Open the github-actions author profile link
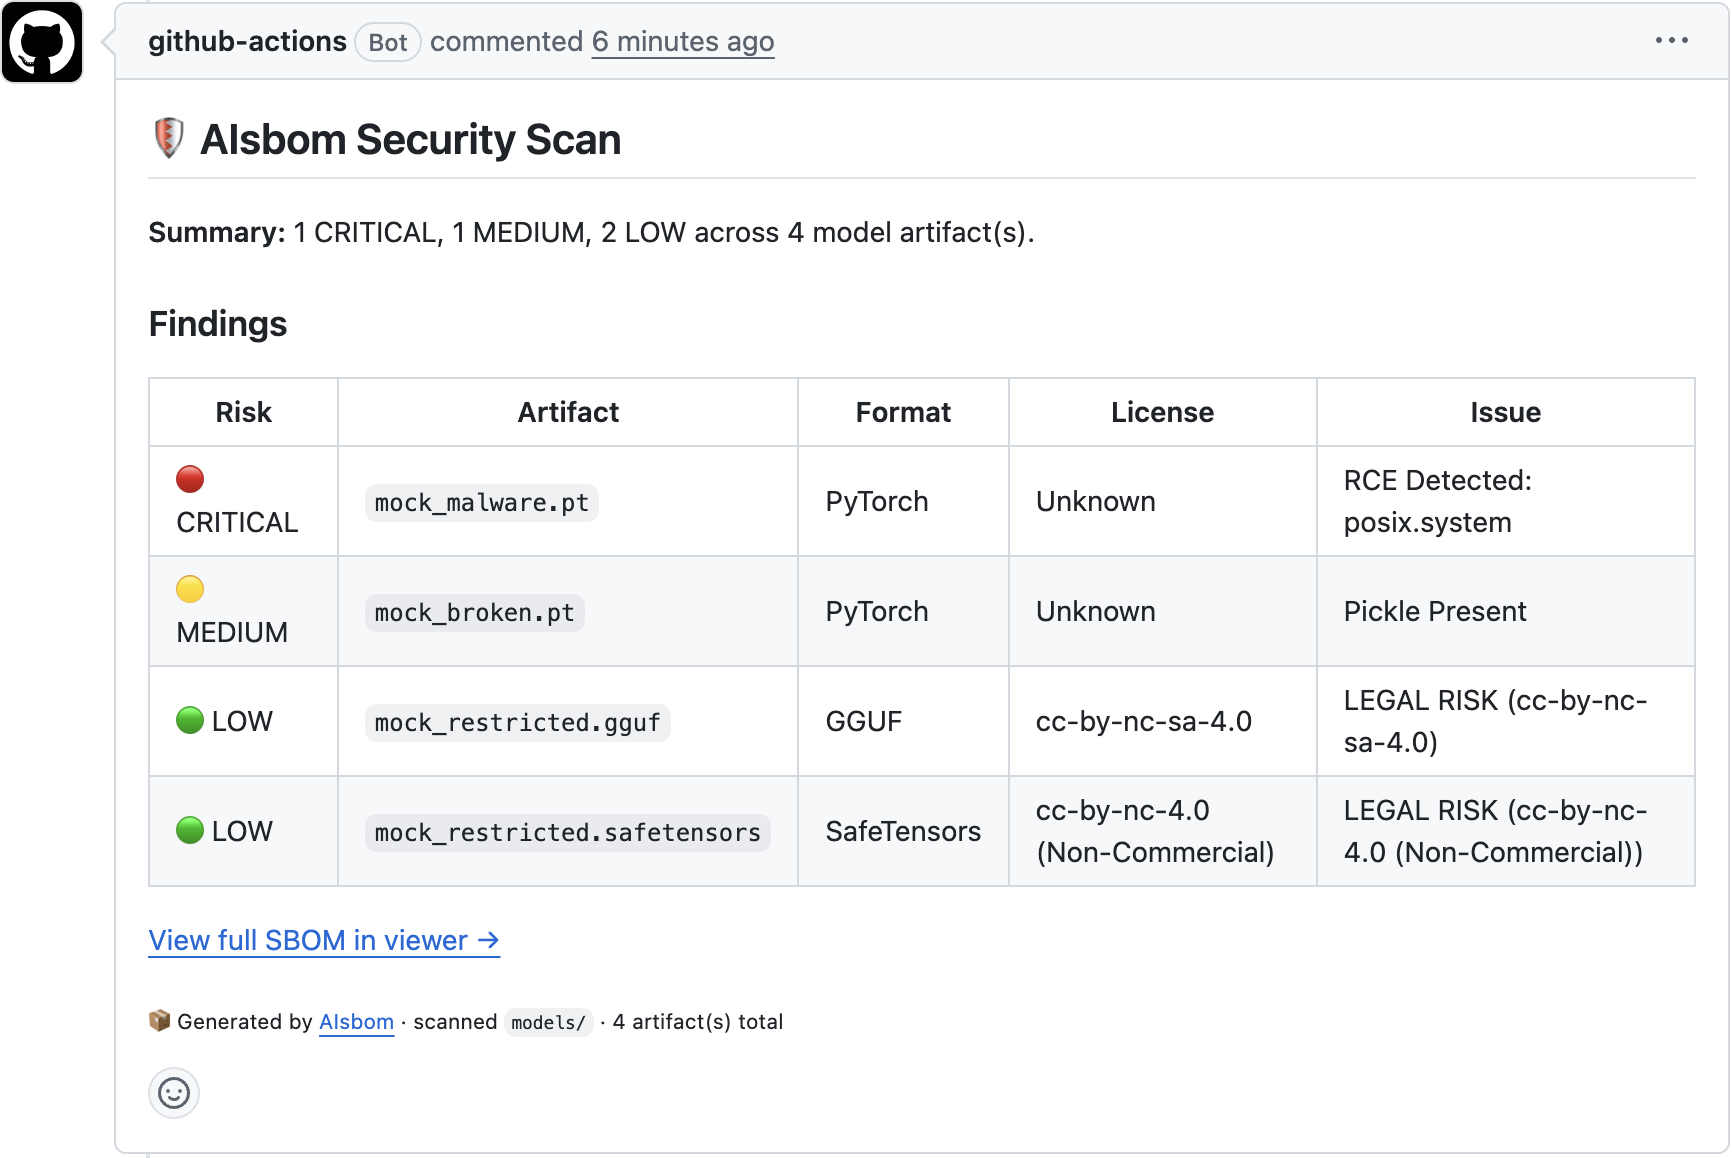Viewport: 1732px width, 1158px height. (247, 41)
